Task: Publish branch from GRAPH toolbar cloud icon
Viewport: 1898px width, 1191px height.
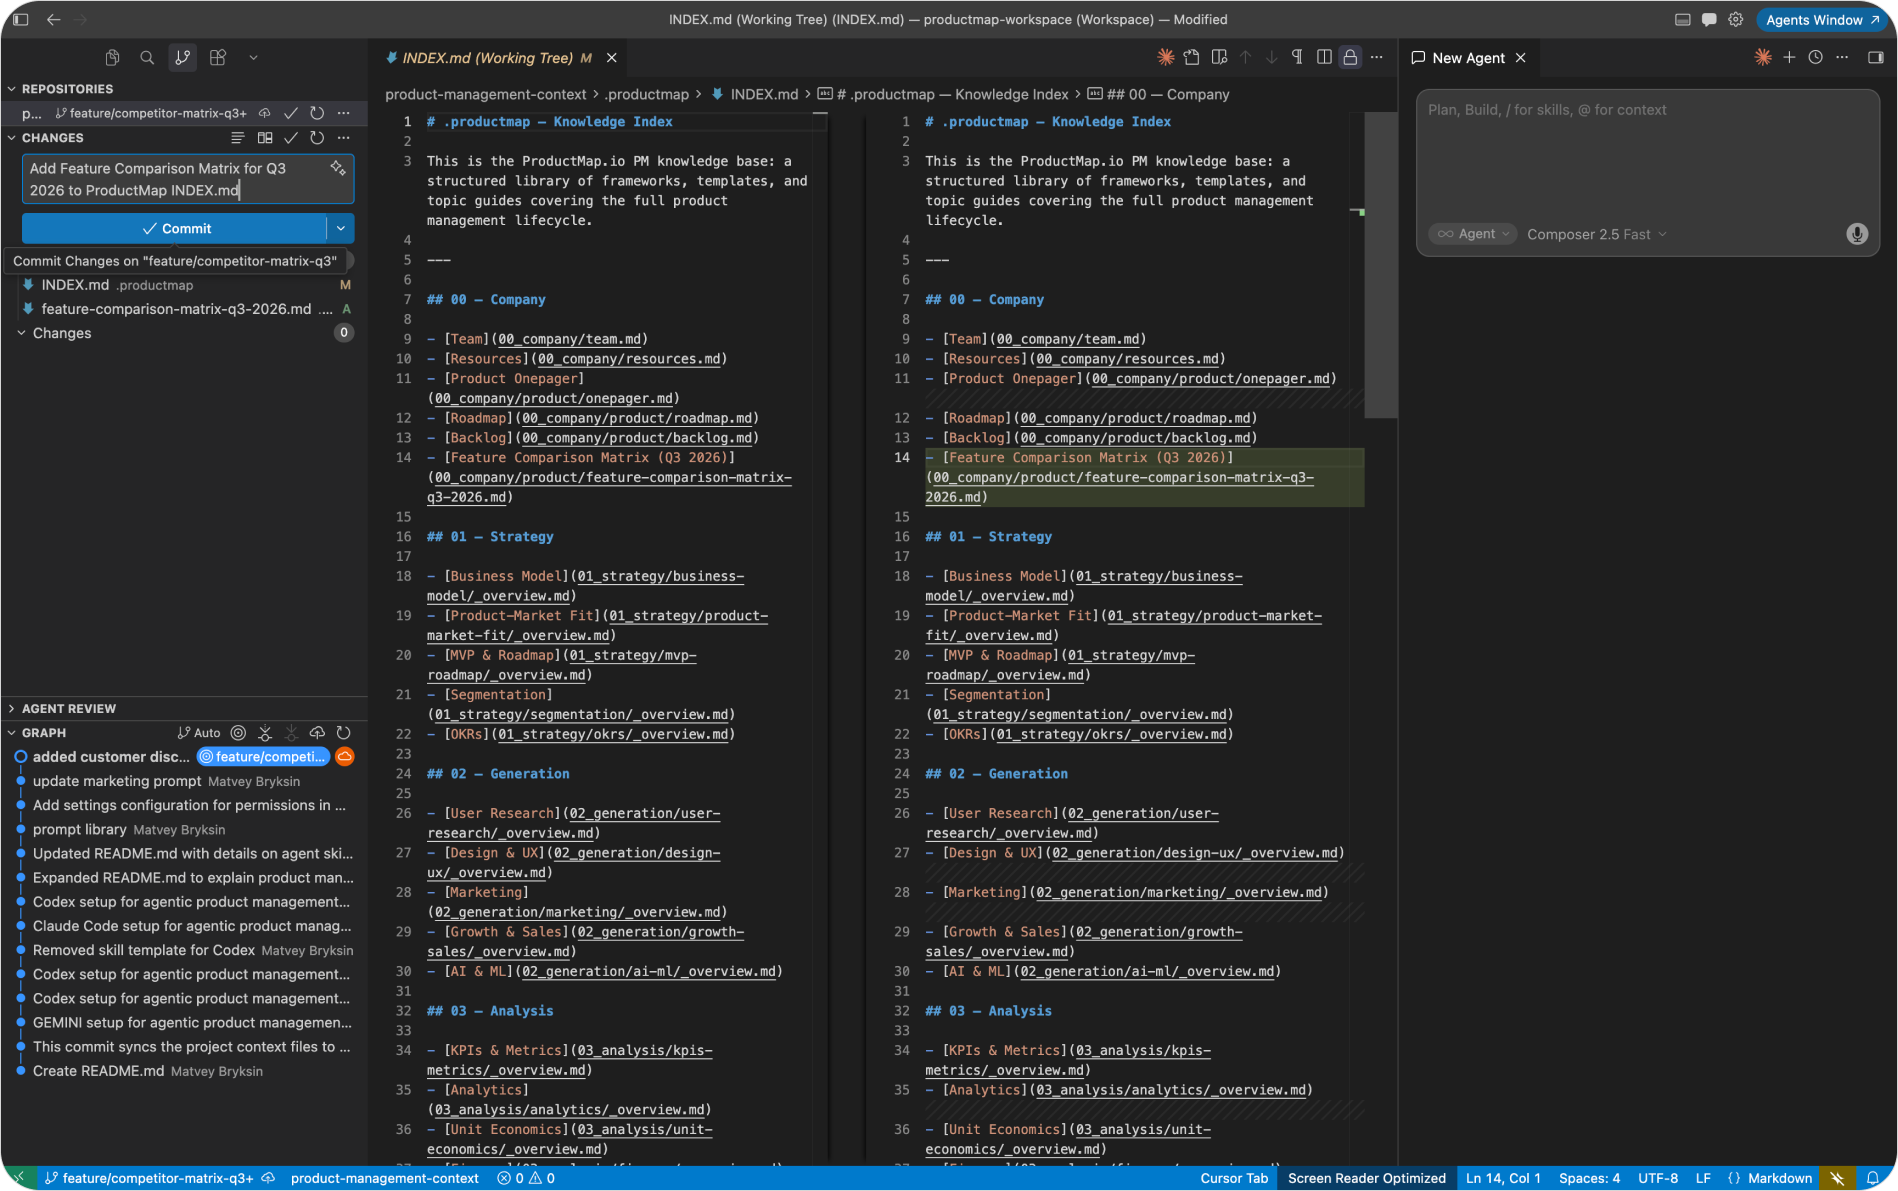Action: coord(317,733)
